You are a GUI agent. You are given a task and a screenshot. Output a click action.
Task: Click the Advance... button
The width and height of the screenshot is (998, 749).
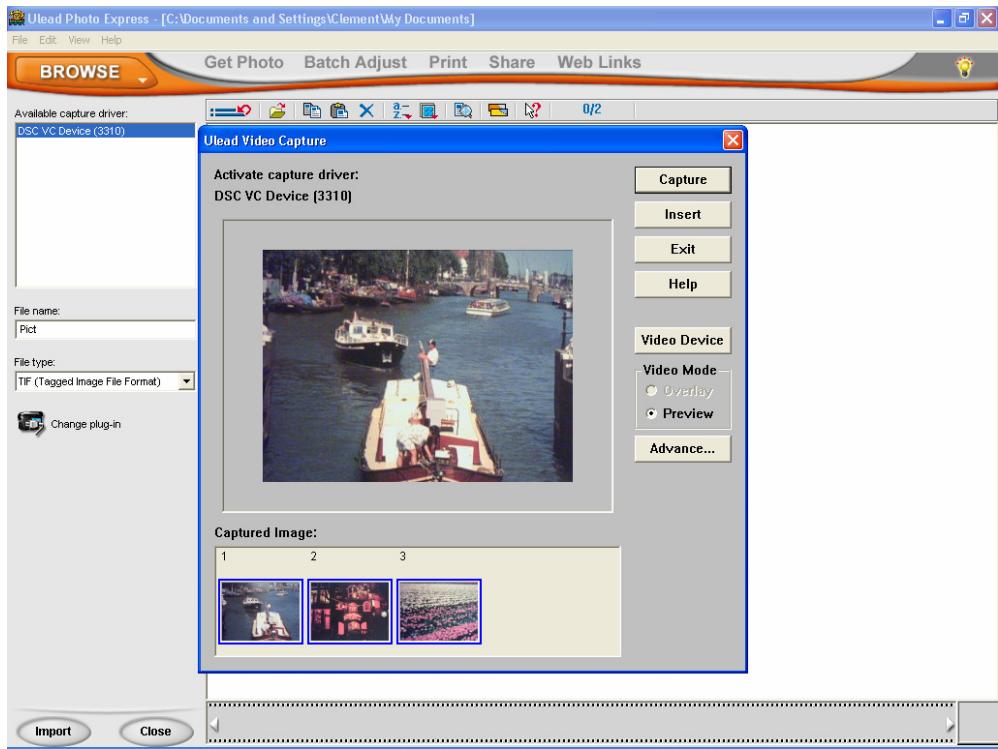(682, 449)
